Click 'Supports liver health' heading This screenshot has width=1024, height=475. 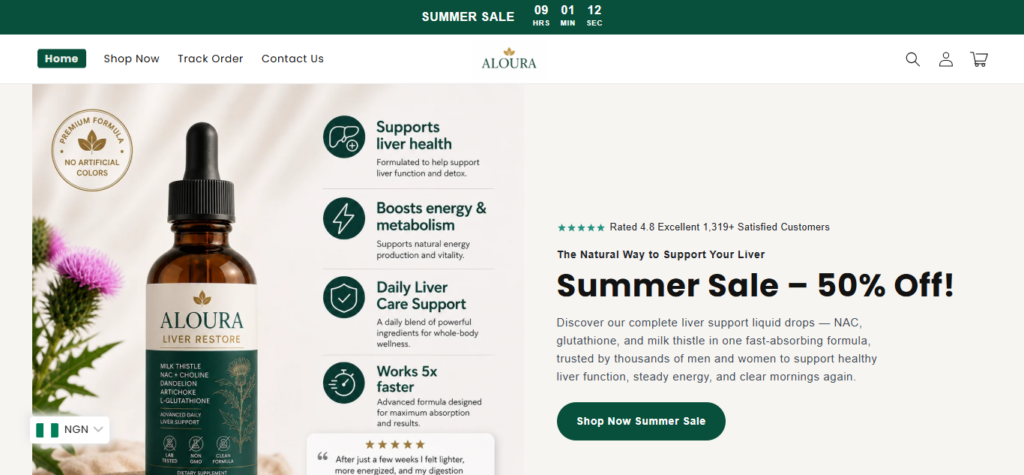coord(414,135)
